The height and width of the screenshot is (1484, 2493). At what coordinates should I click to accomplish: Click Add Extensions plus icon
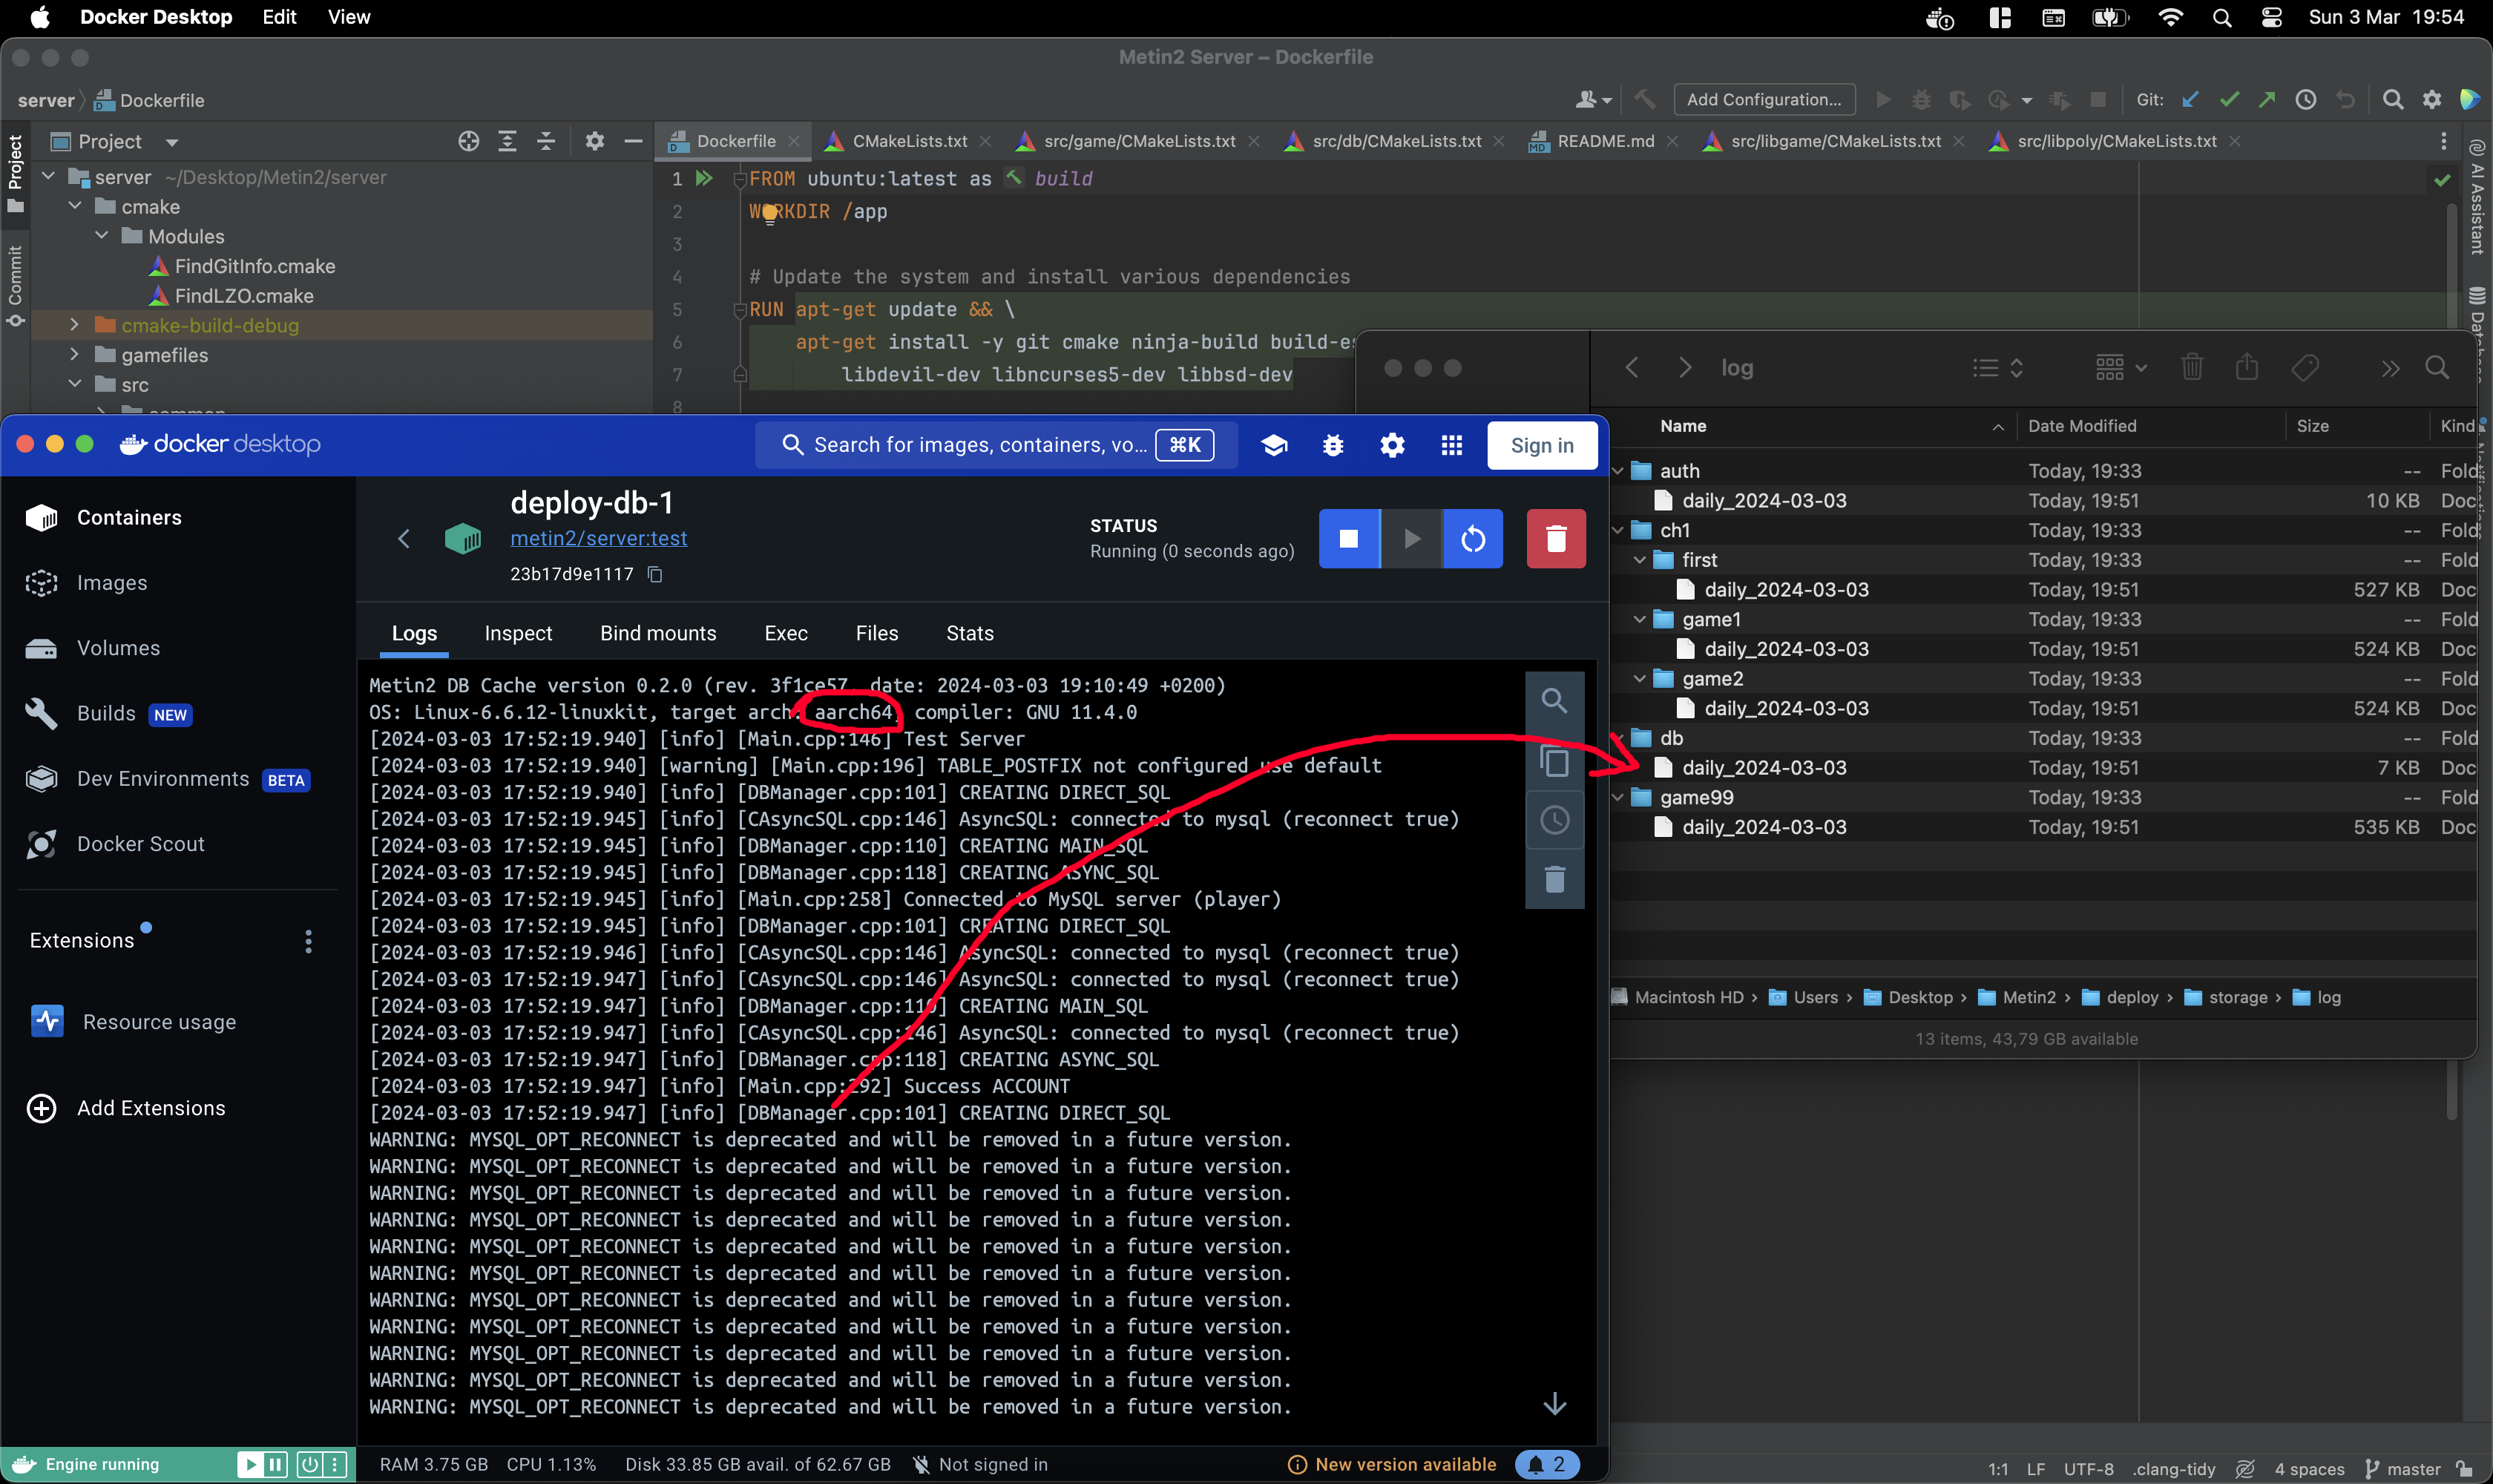[41, 1108]
